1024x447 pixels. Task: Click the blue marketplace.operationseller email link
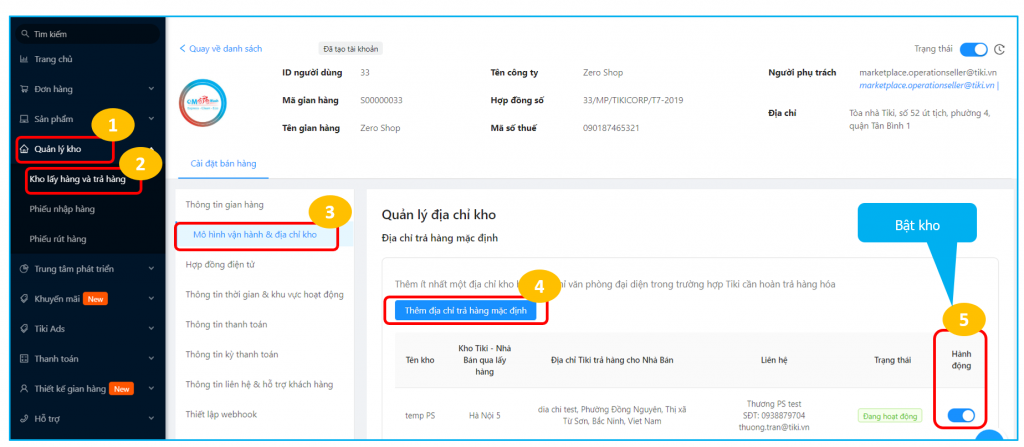tap(927, 85)
